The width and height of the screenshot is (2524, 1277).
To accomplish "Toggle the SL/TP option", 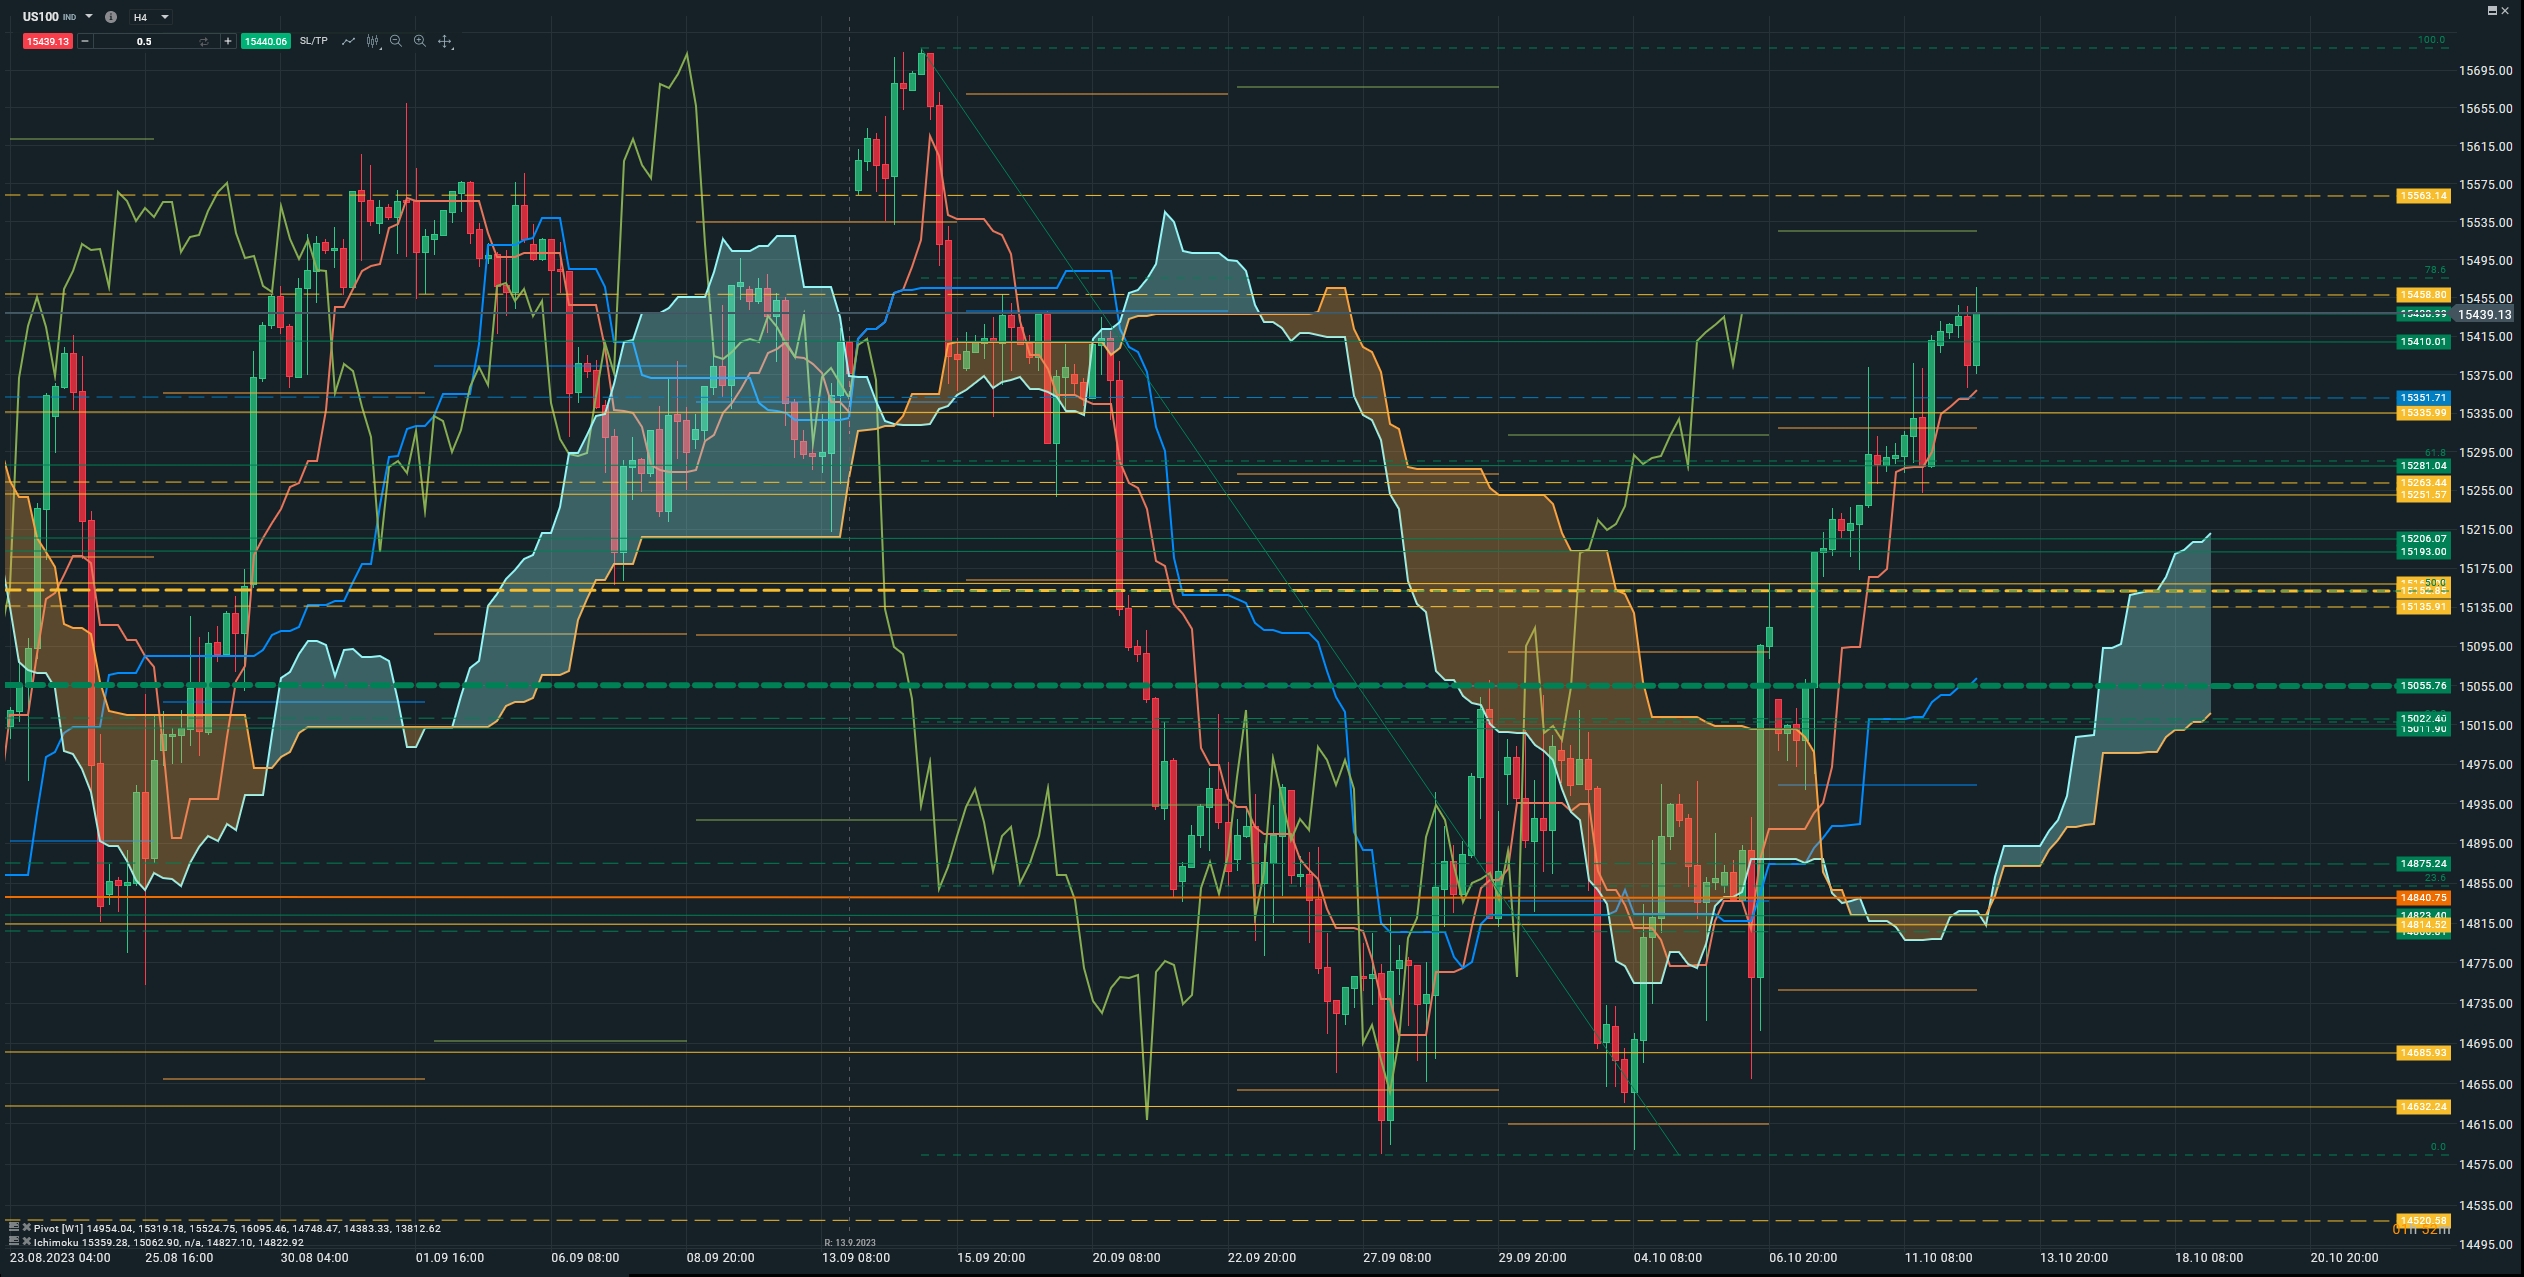I will (313, 41).
